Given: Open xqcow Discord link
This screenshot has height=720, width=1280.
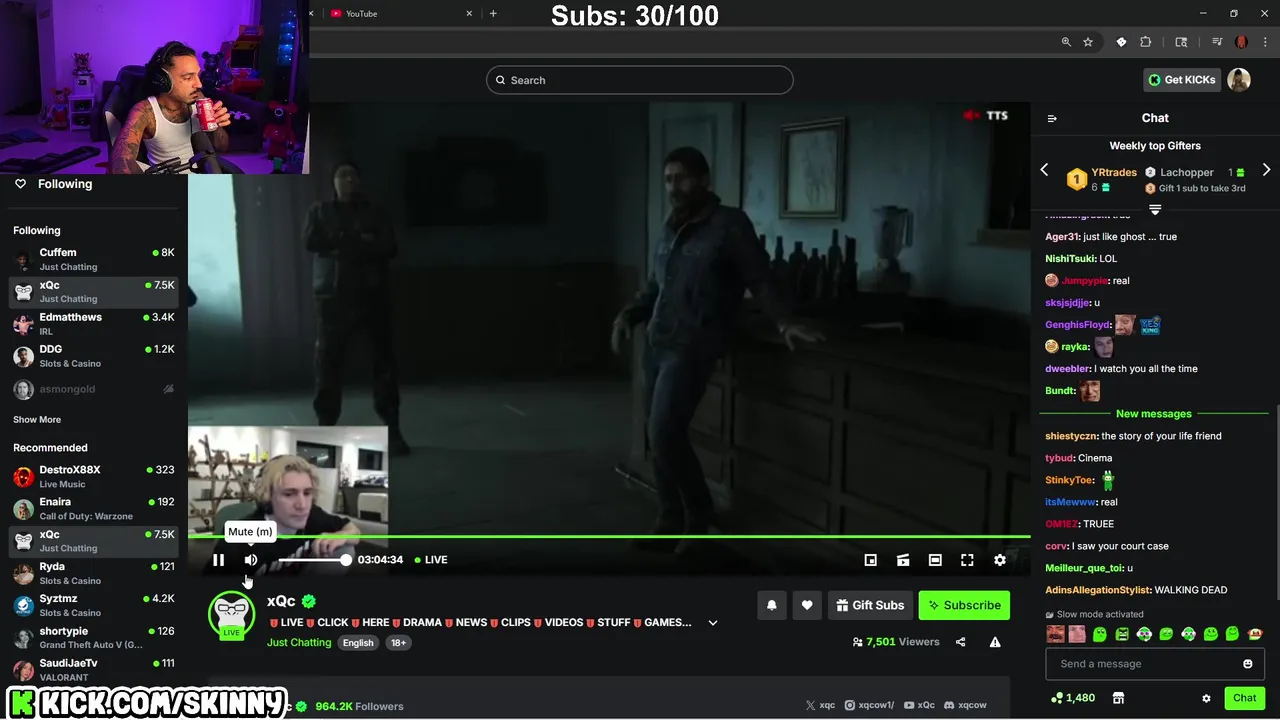Looking at the screenshot, I should point(965,706).
